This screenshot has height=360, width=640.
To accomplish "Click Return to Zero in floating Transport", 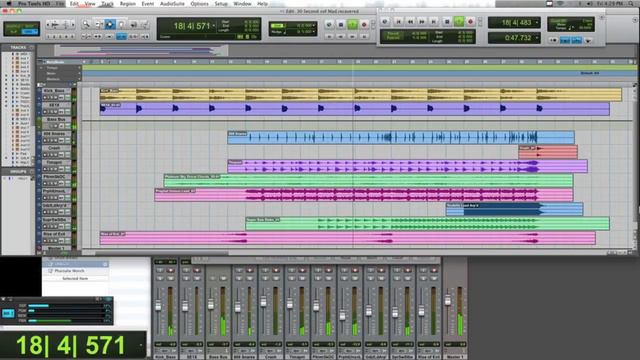I will 398,21.
